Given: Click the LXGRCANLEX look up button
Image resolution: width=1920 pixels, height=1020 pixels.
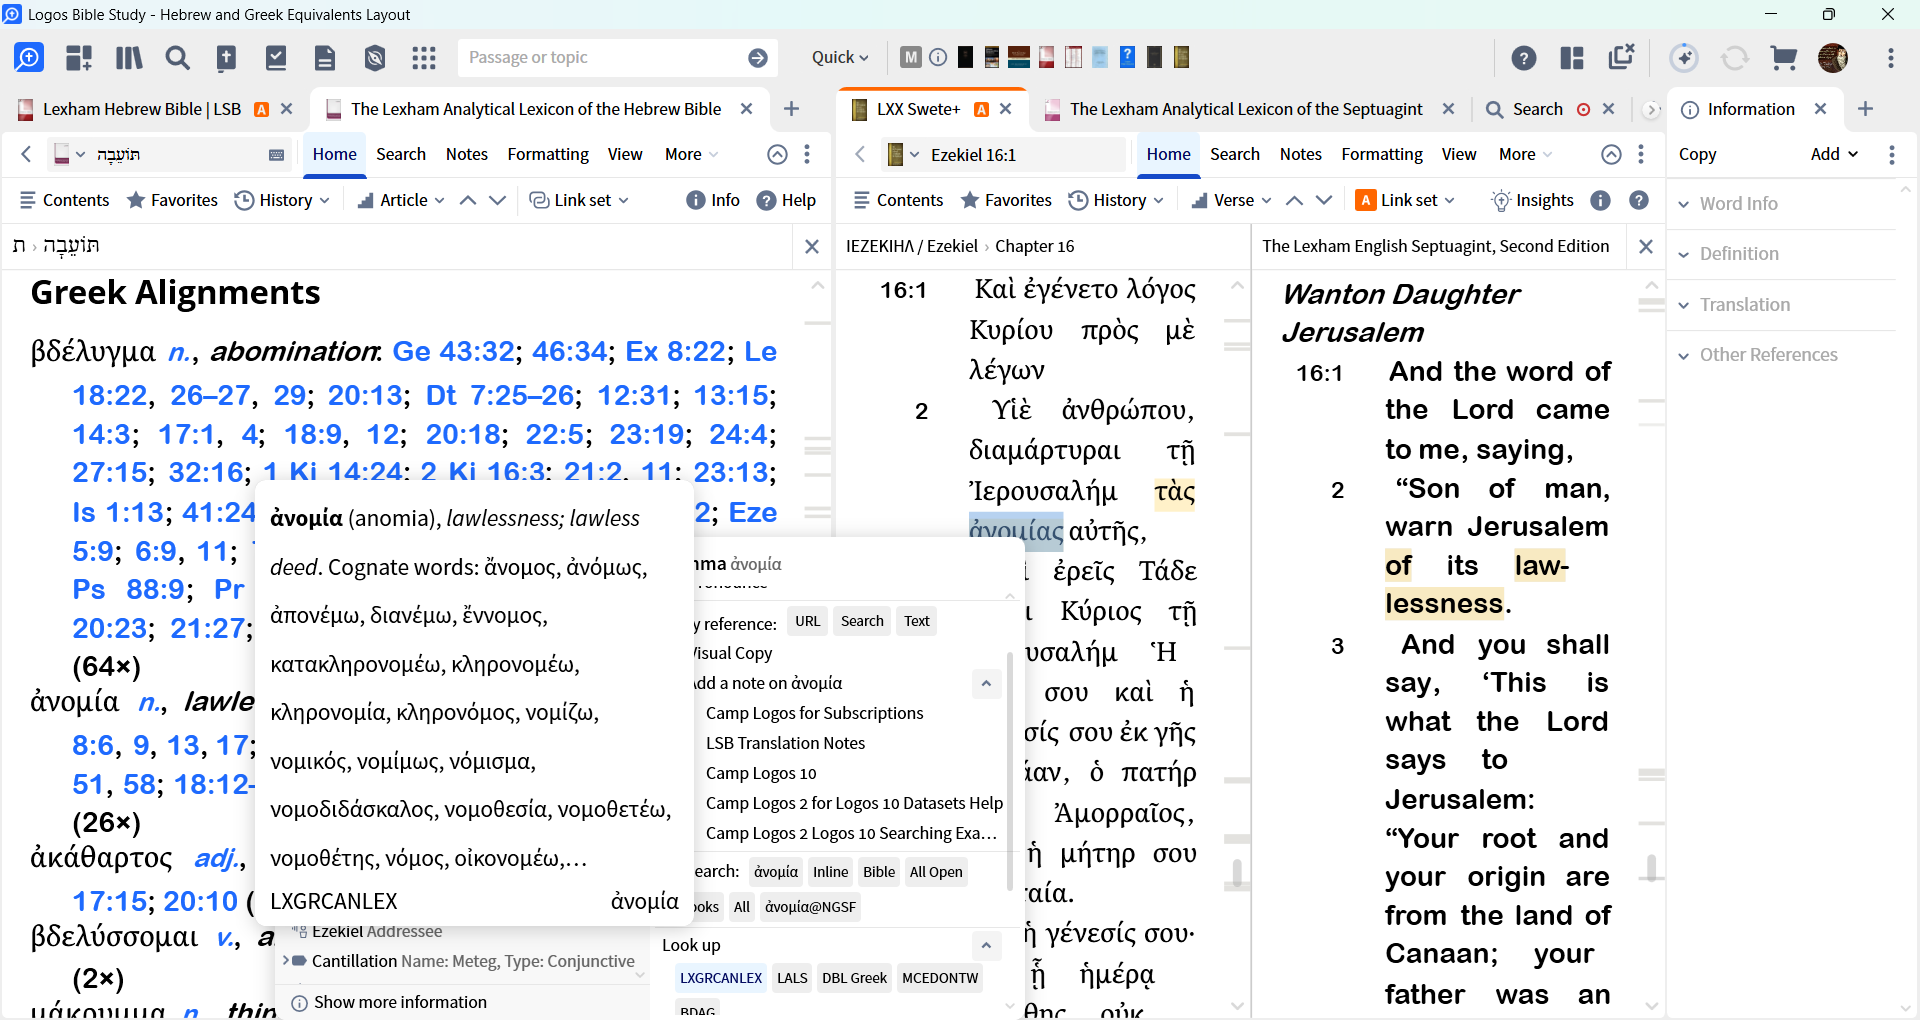Looking at the screenshot, I should pos(721,978).
